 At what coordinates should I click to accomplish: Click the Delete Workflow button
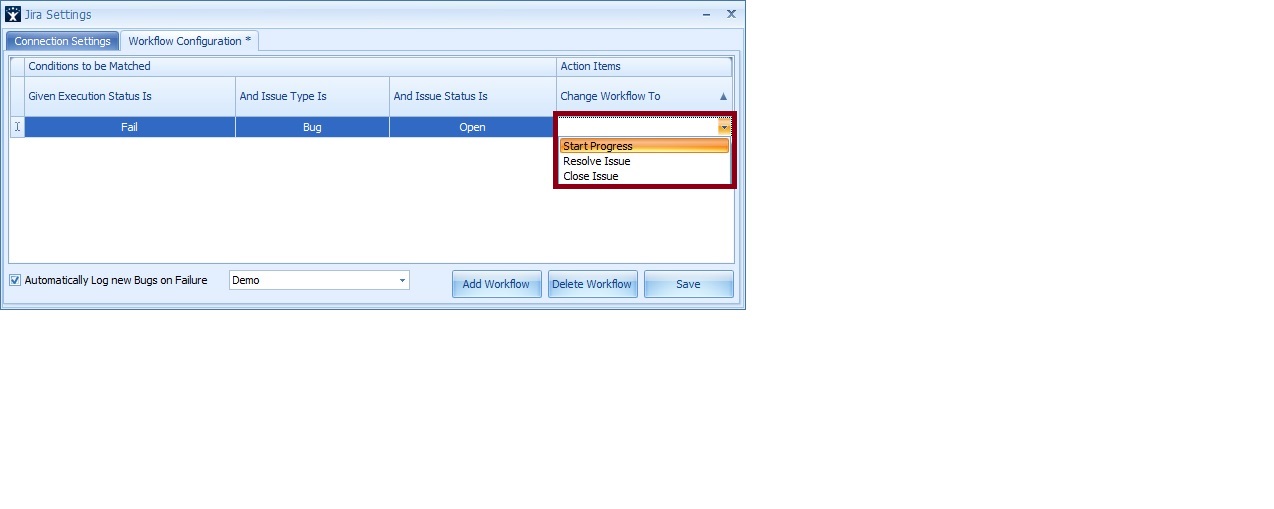coord(592,284)
